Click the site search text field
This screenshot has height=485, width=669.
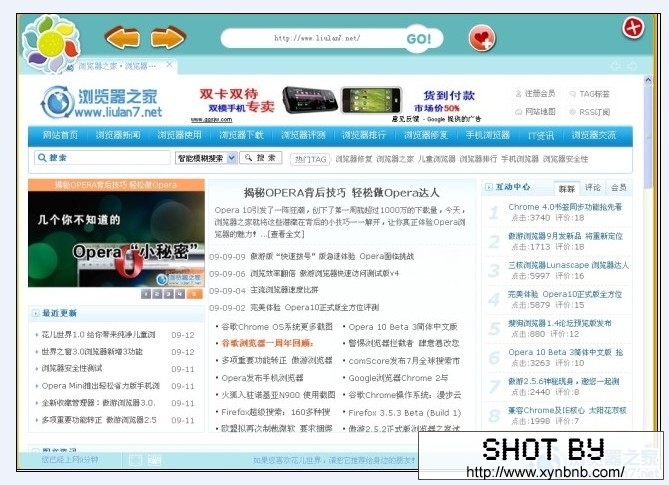pos(102,157)
